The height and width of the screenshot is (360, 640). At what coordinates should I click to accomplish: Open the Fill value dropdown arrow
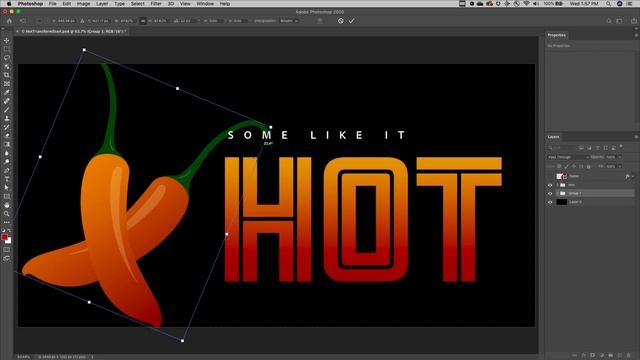click(620, 167)
